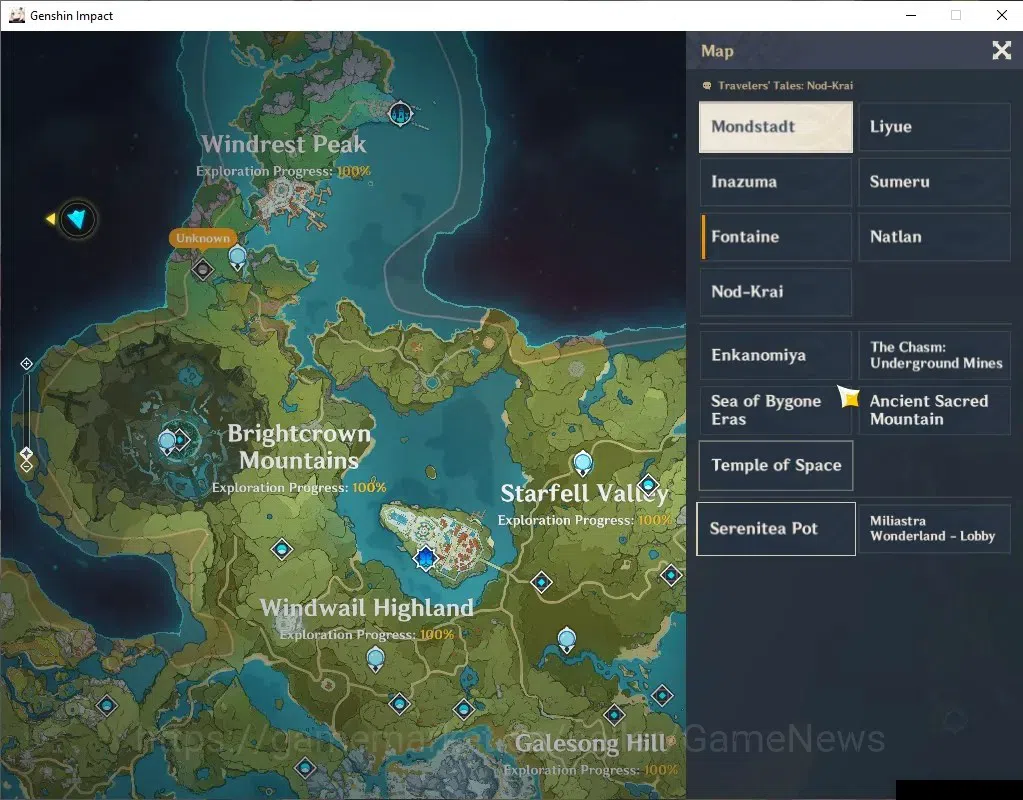Click the Map panel heading
Image resolution: width=1023 pixels, height=800 pixels.
click(x=717, y=51)
